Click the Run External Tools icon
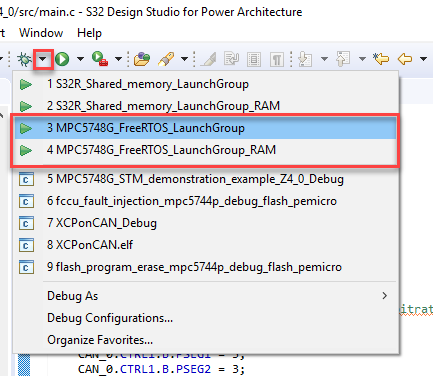 click(x=100, y=59)
